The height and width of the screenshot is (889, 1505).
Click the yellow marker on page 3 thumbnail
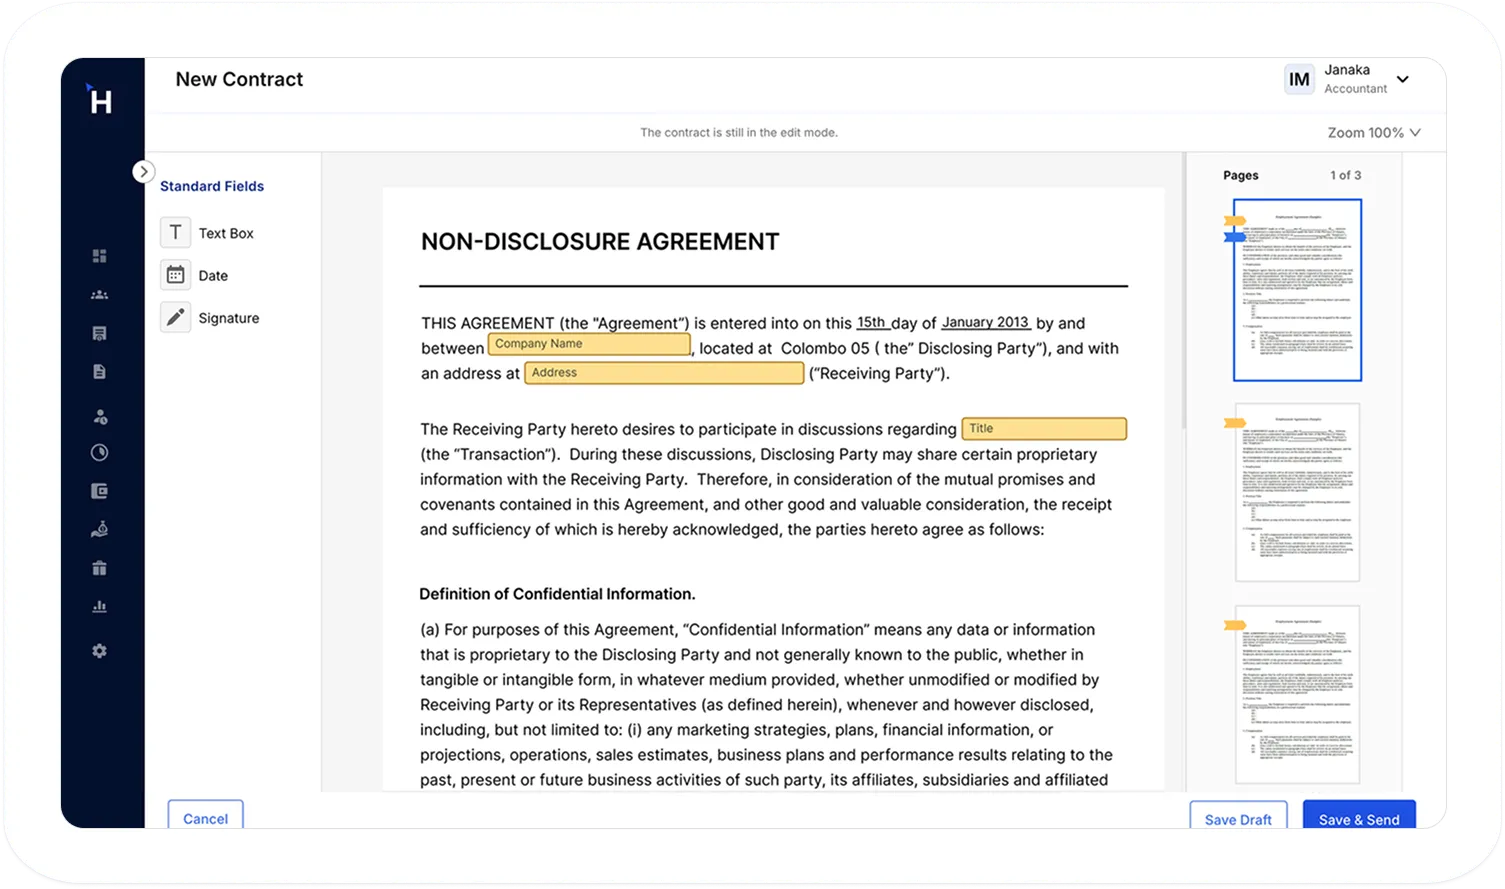pyautogui.click(x=1235, y=625)
